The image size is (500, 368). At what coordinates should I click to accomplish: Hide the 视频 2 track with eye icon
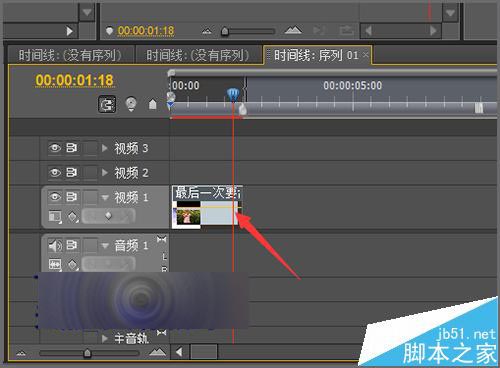(x=55, y=172)
